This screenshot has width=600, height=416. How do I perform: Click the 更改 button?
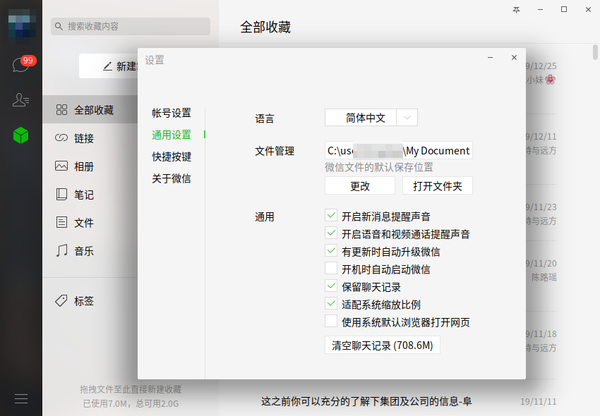click(360, 186)
